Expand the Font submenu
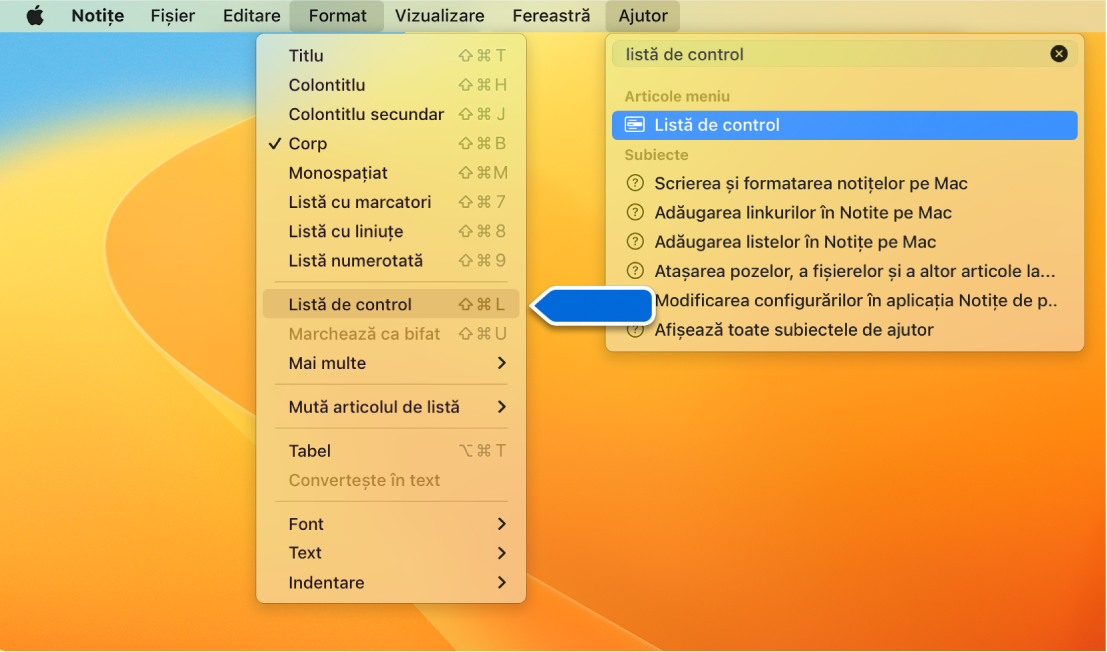 click(x=391, y=524)
